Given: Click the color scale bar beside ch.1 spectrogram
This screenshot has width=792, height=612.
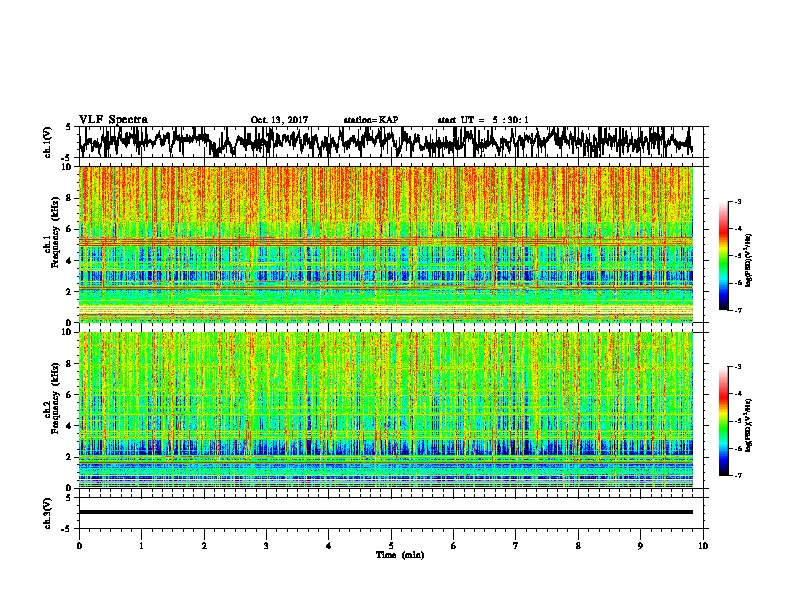Looking at the screenshot, I should [x=724, y=256].
